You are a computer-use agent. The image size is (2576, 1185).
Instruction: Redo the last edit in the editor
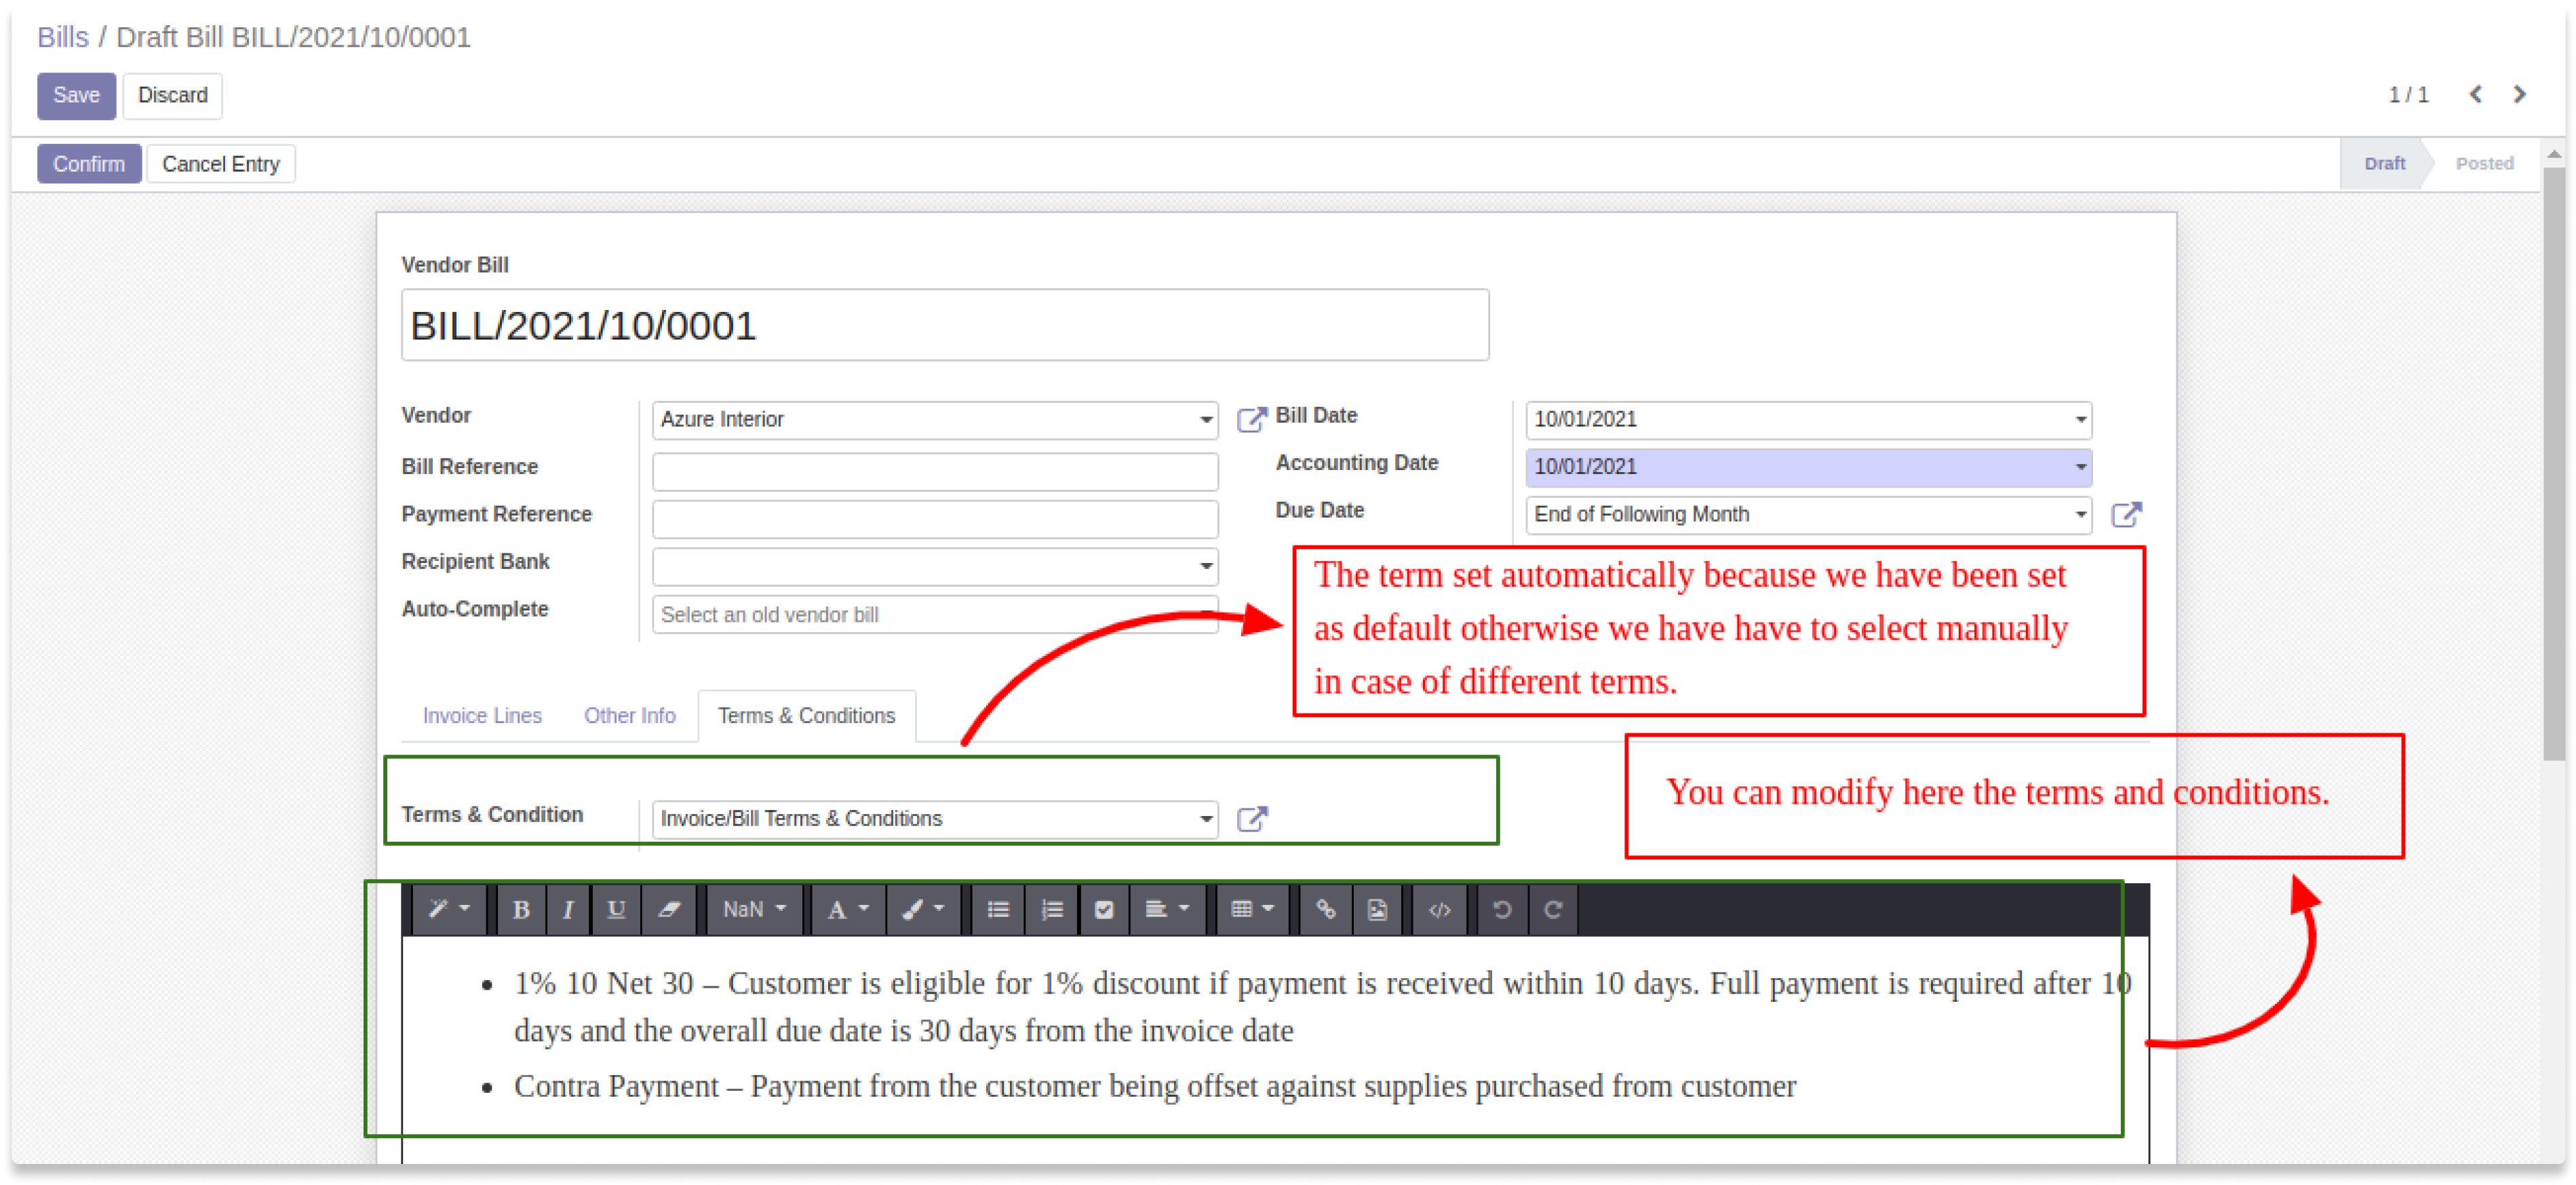tap(1552, 909)
